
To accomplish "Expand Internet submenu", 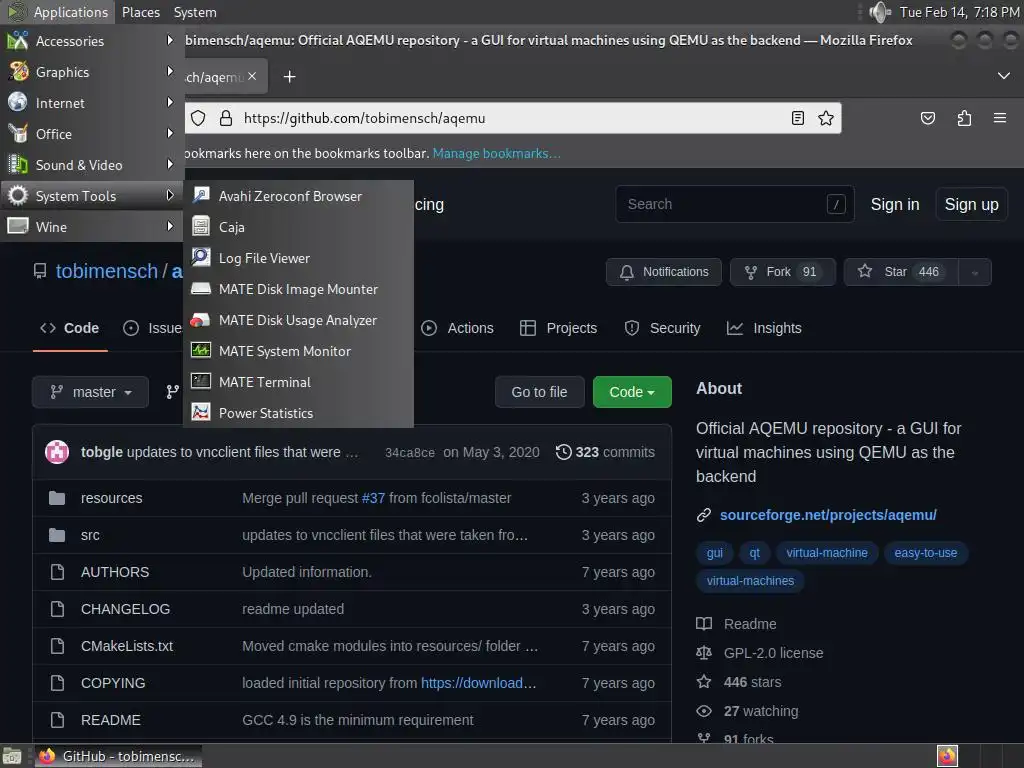I will pos(91,103).
